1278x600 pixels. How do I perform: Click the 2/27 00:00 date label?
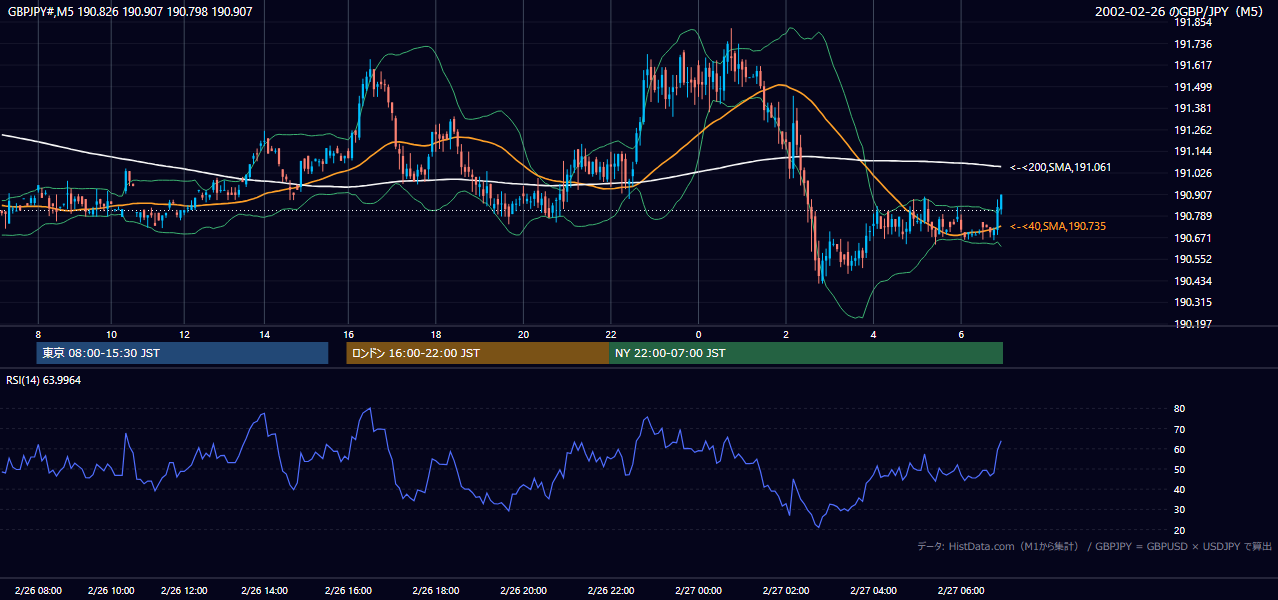698,591
